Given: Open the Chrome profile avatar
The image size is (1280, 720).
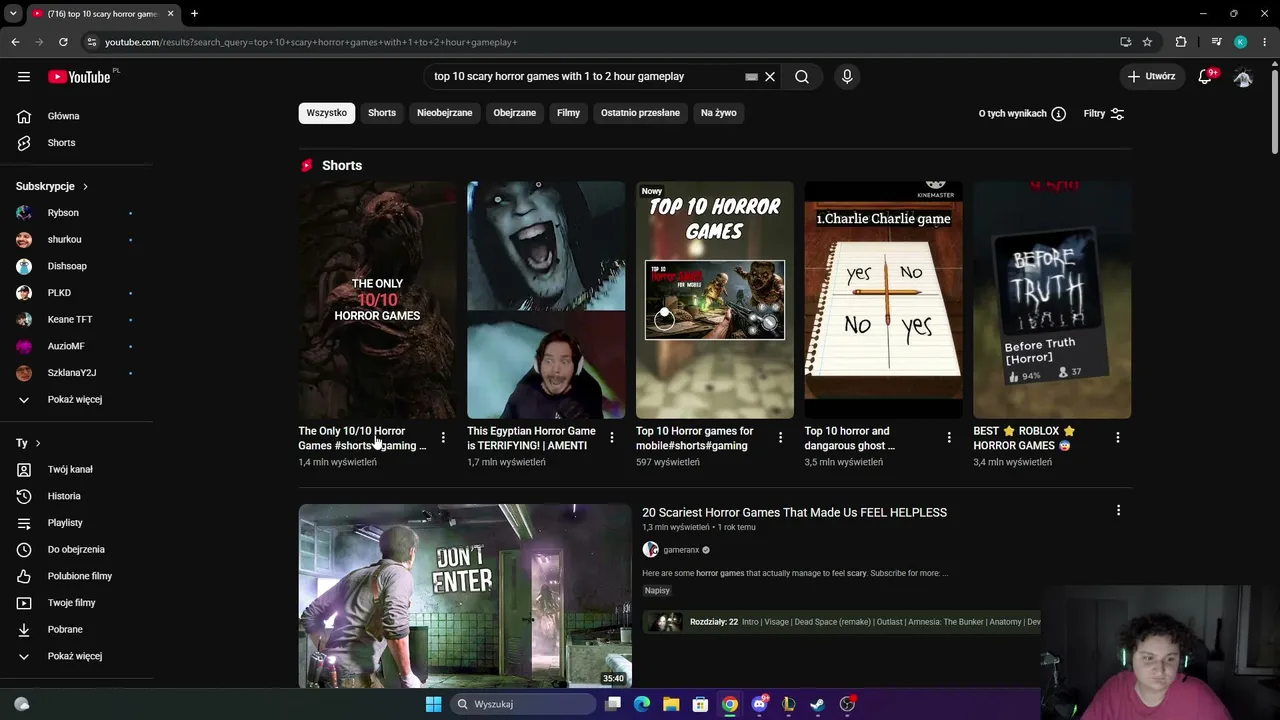Looking at the screenshot, I should pyautogui.click(x=1241, y=42).
